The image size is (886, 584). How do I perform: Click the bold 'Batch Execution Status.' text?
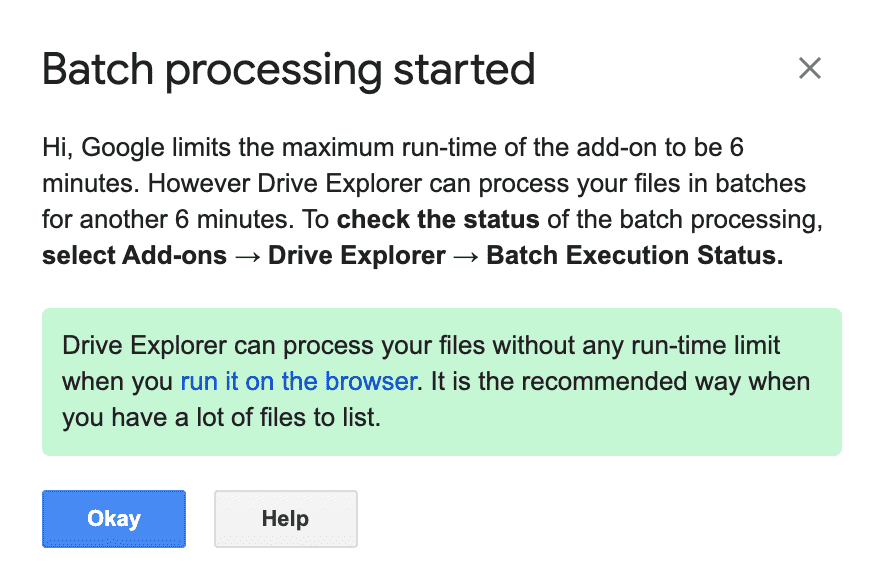[x=635, y=255]
